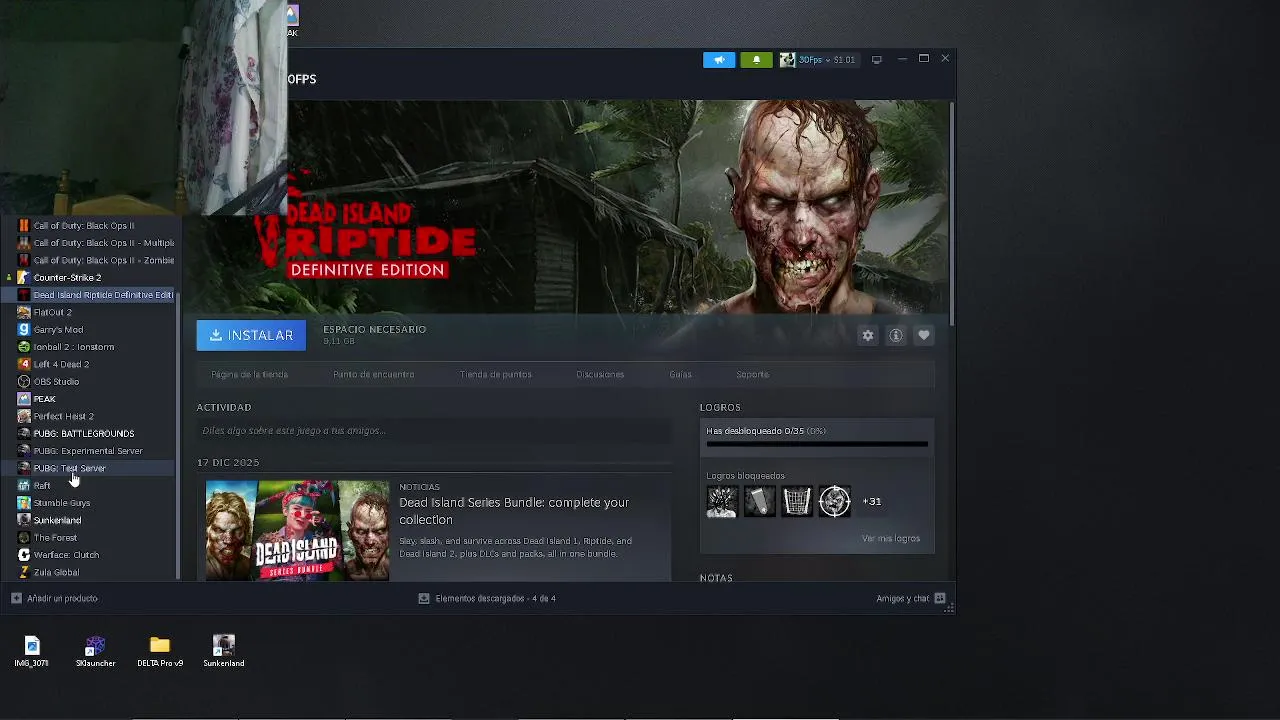The width and height of the screenshot is (1280, 720).
Task: Open the Dead Island Riptide settings gear
Action: [868, 336]
